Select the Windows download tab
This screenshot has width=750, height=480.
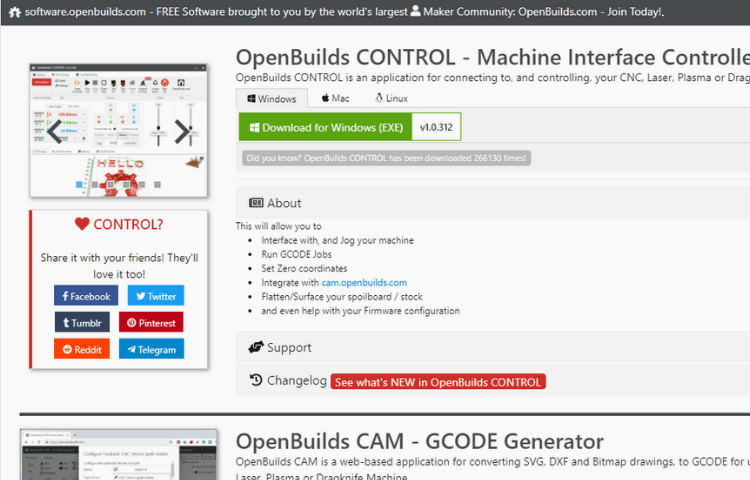[x=272, y=98]
